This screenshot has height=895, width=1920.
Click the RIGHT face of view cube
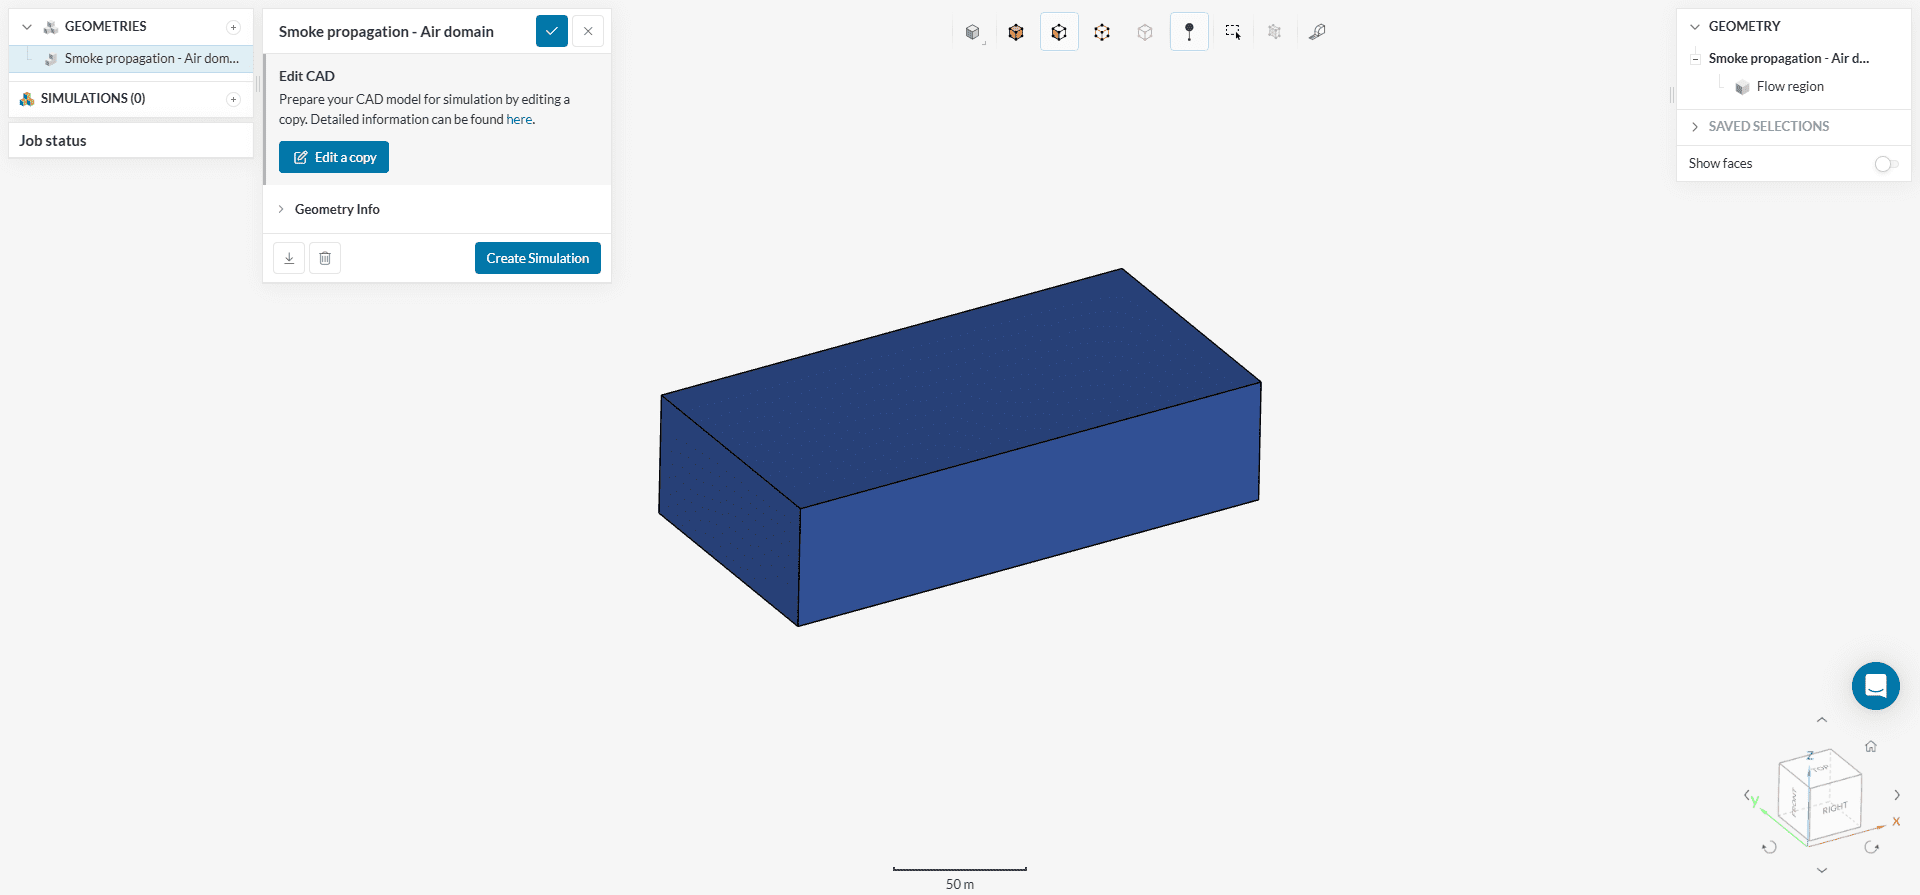point(1835,806)
